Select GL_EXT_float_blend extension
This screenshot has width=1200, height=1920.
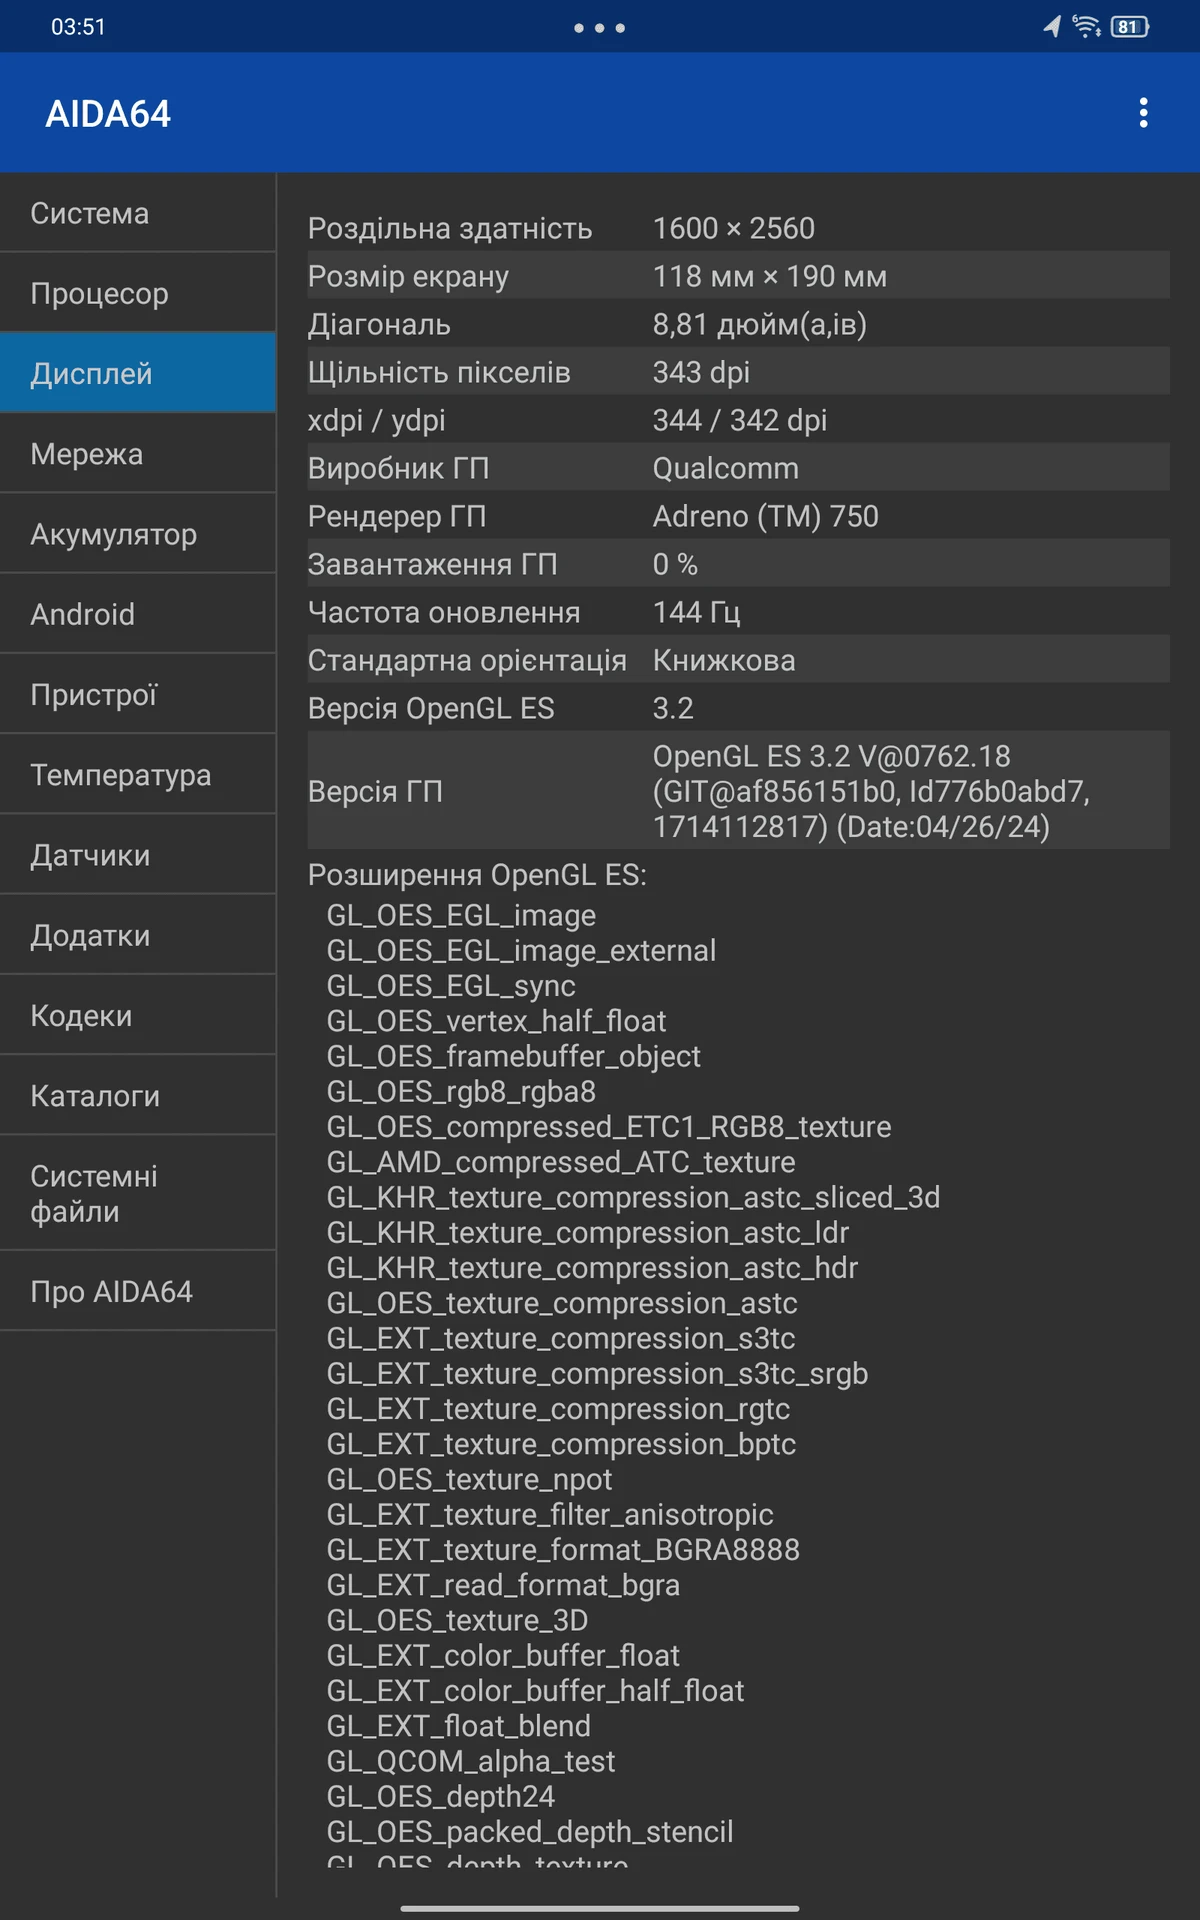pyautogui.click(x=458, y=1725)
